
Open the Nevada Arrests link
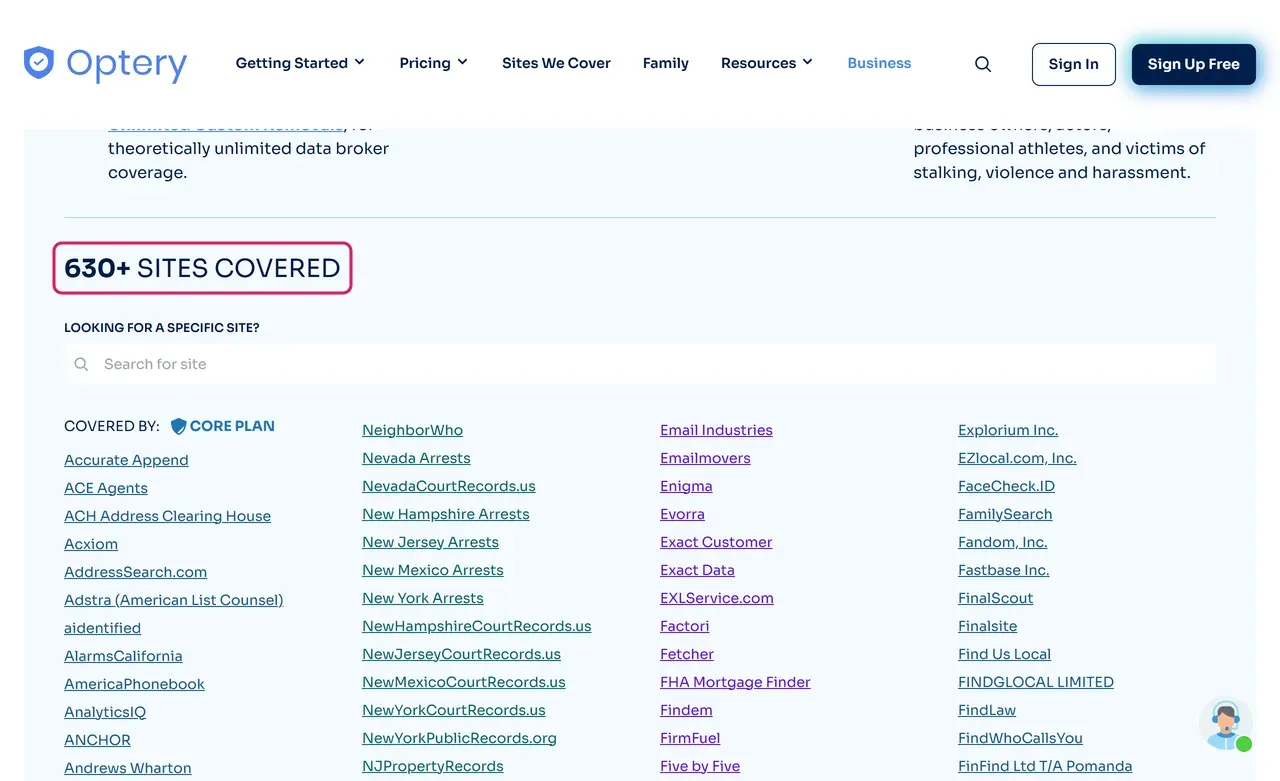coord(416,458)
